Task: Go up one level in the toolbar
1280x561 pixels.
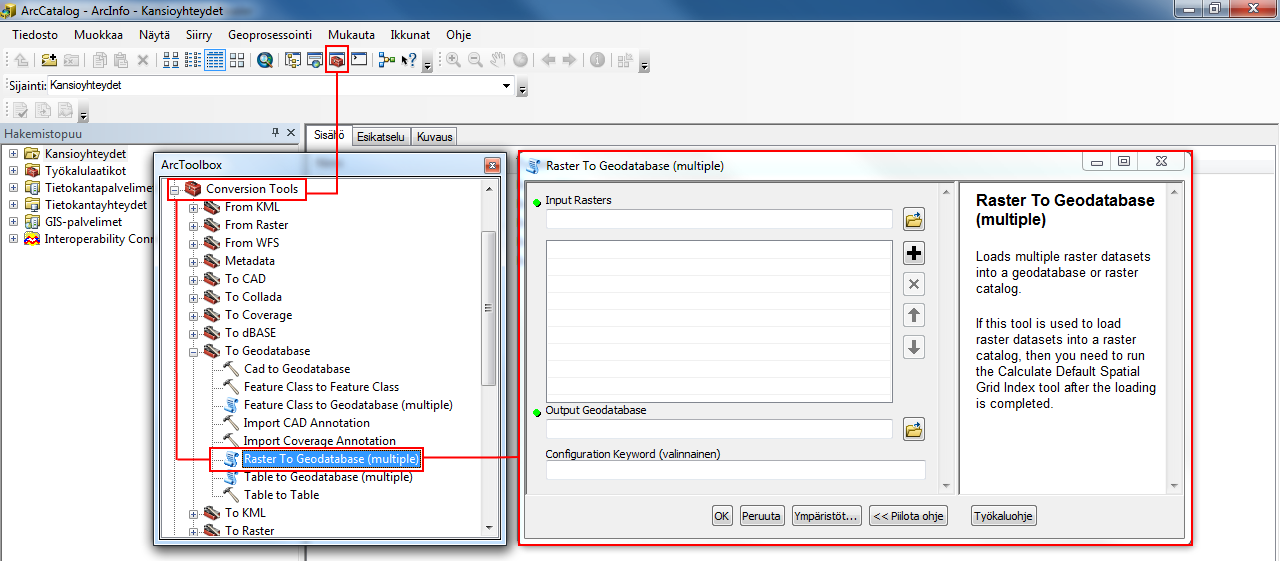Action: pos(21,60)
